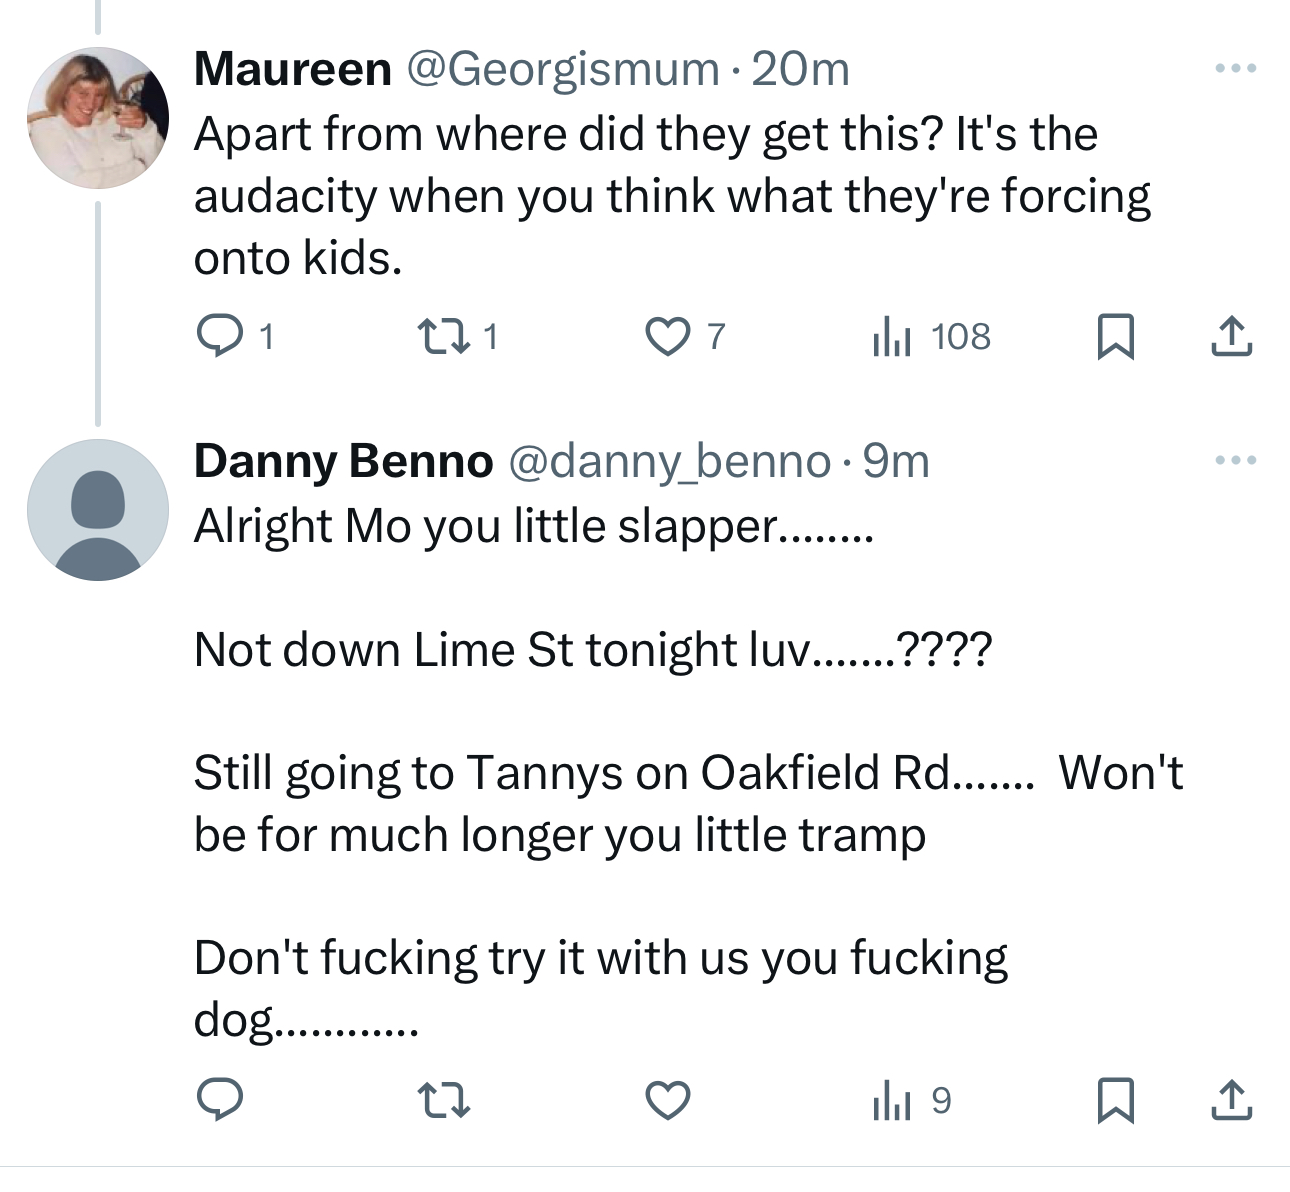Reply to Danny Benno's tweet
Screen dimensions: 1290x1192
pyautogui.click(x=219, y=1100)
